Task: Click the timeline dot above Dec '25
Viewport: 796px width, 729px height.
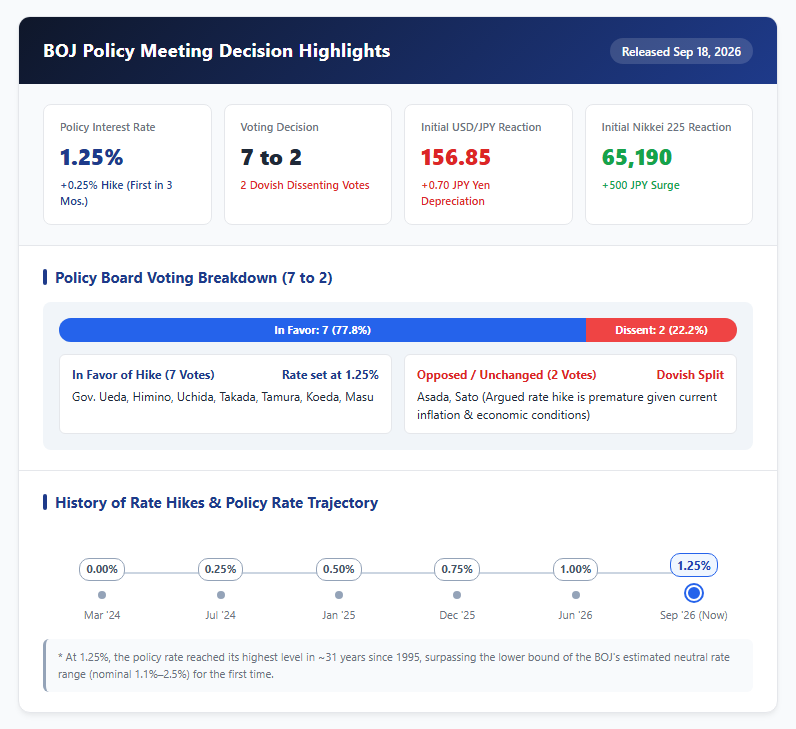Action: pos(457,594)
